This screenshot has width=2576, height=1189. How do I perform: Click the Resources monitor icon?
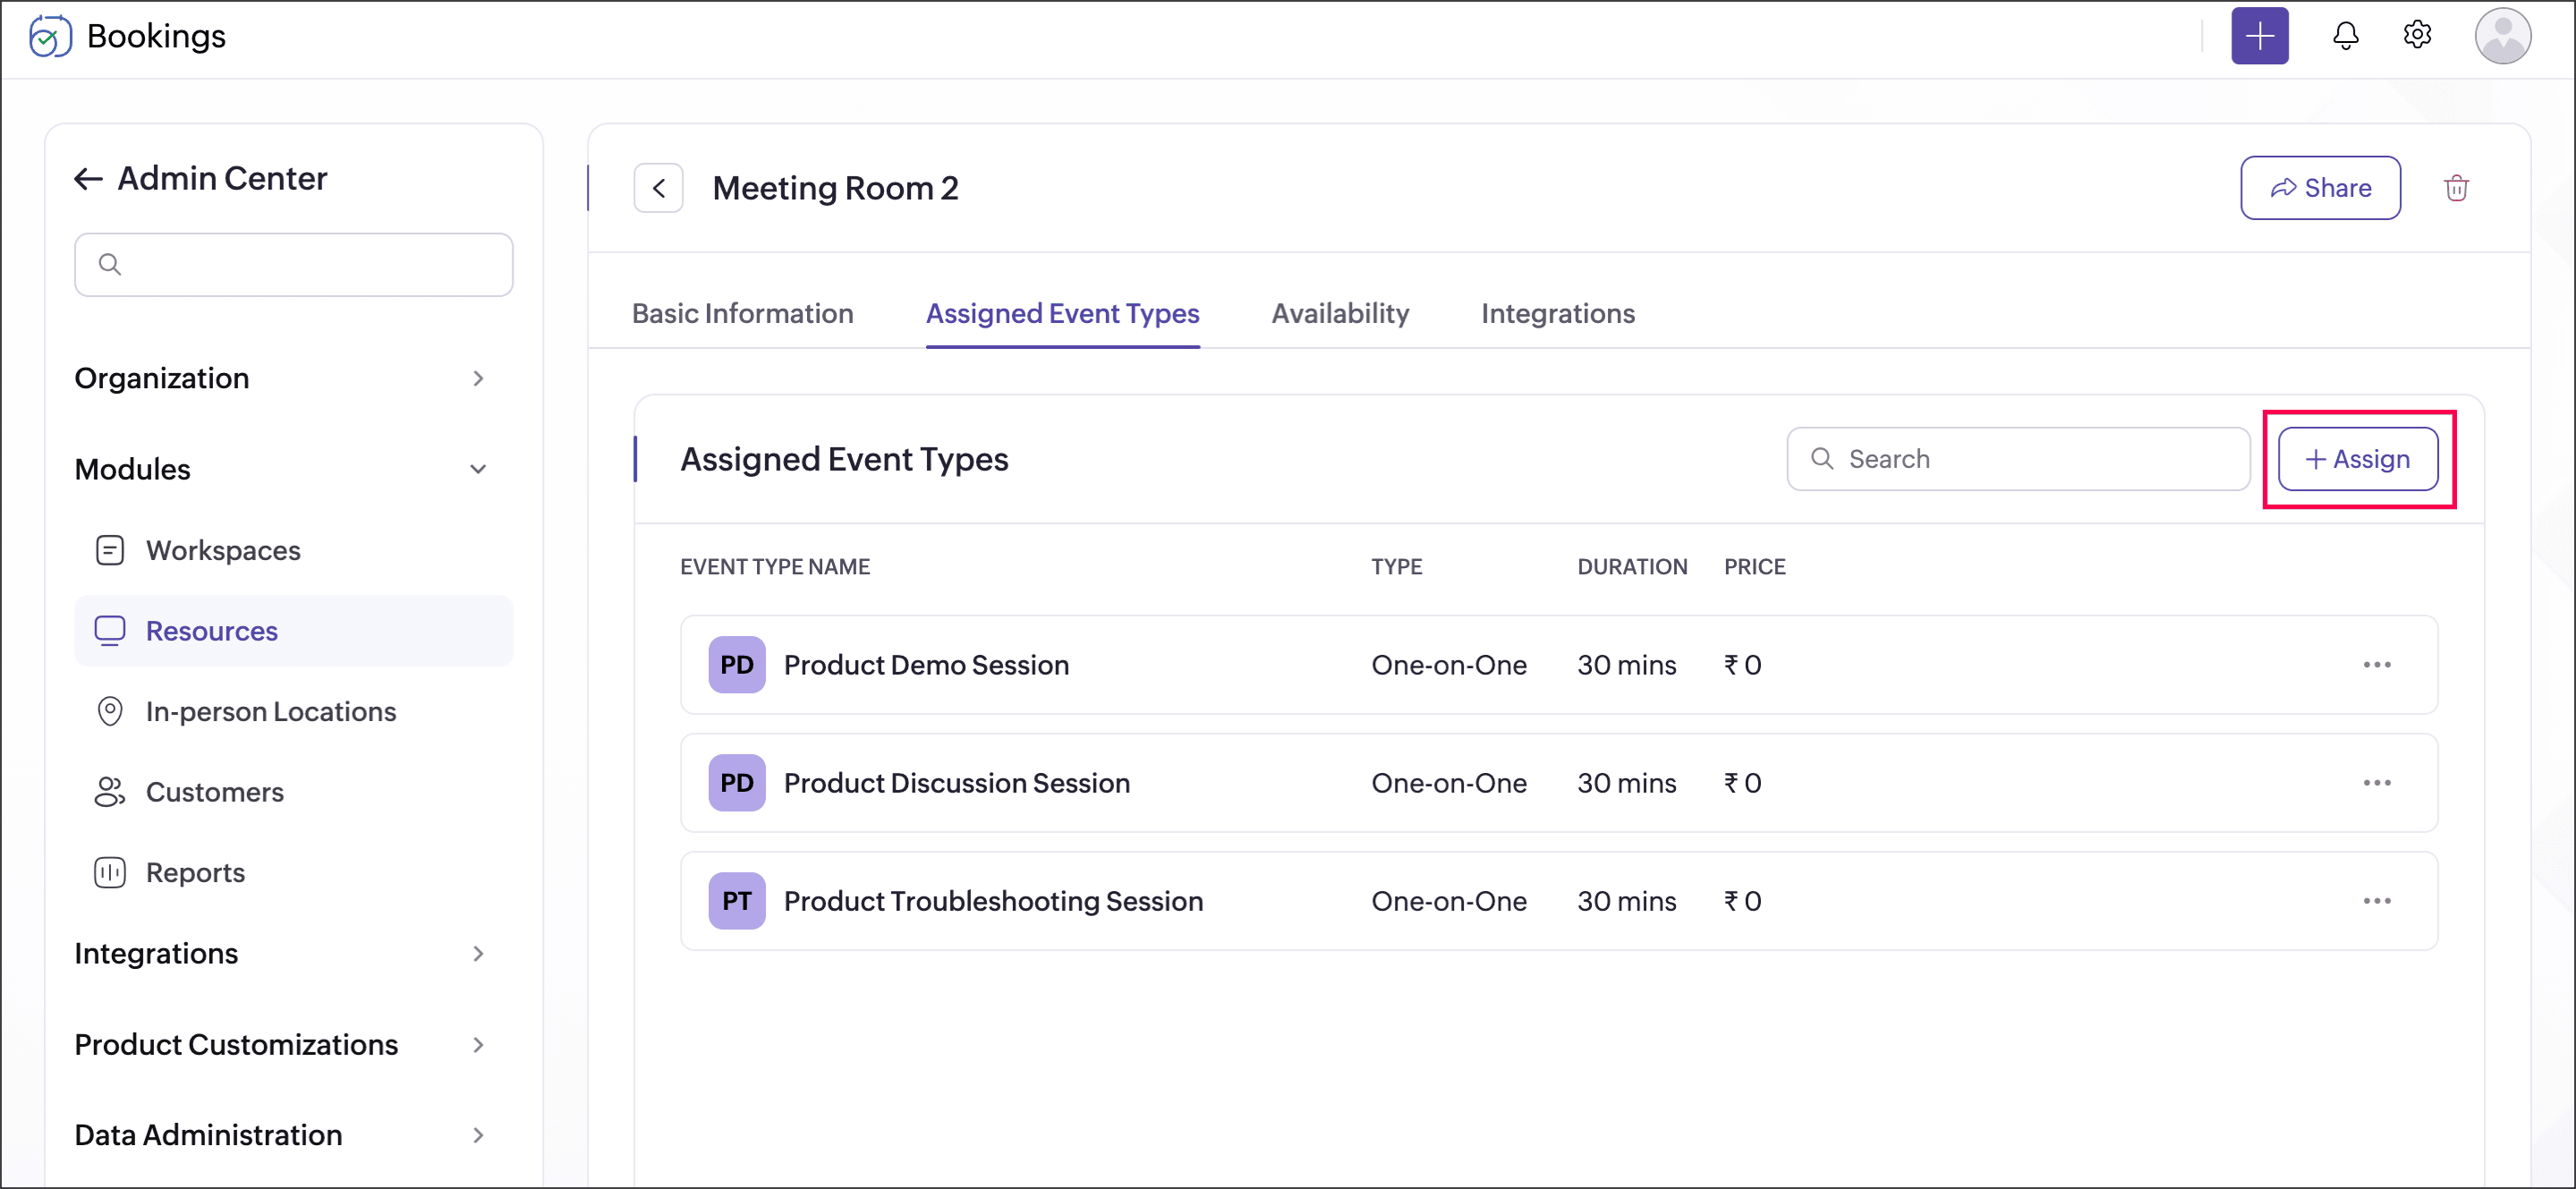click(110, 631)
